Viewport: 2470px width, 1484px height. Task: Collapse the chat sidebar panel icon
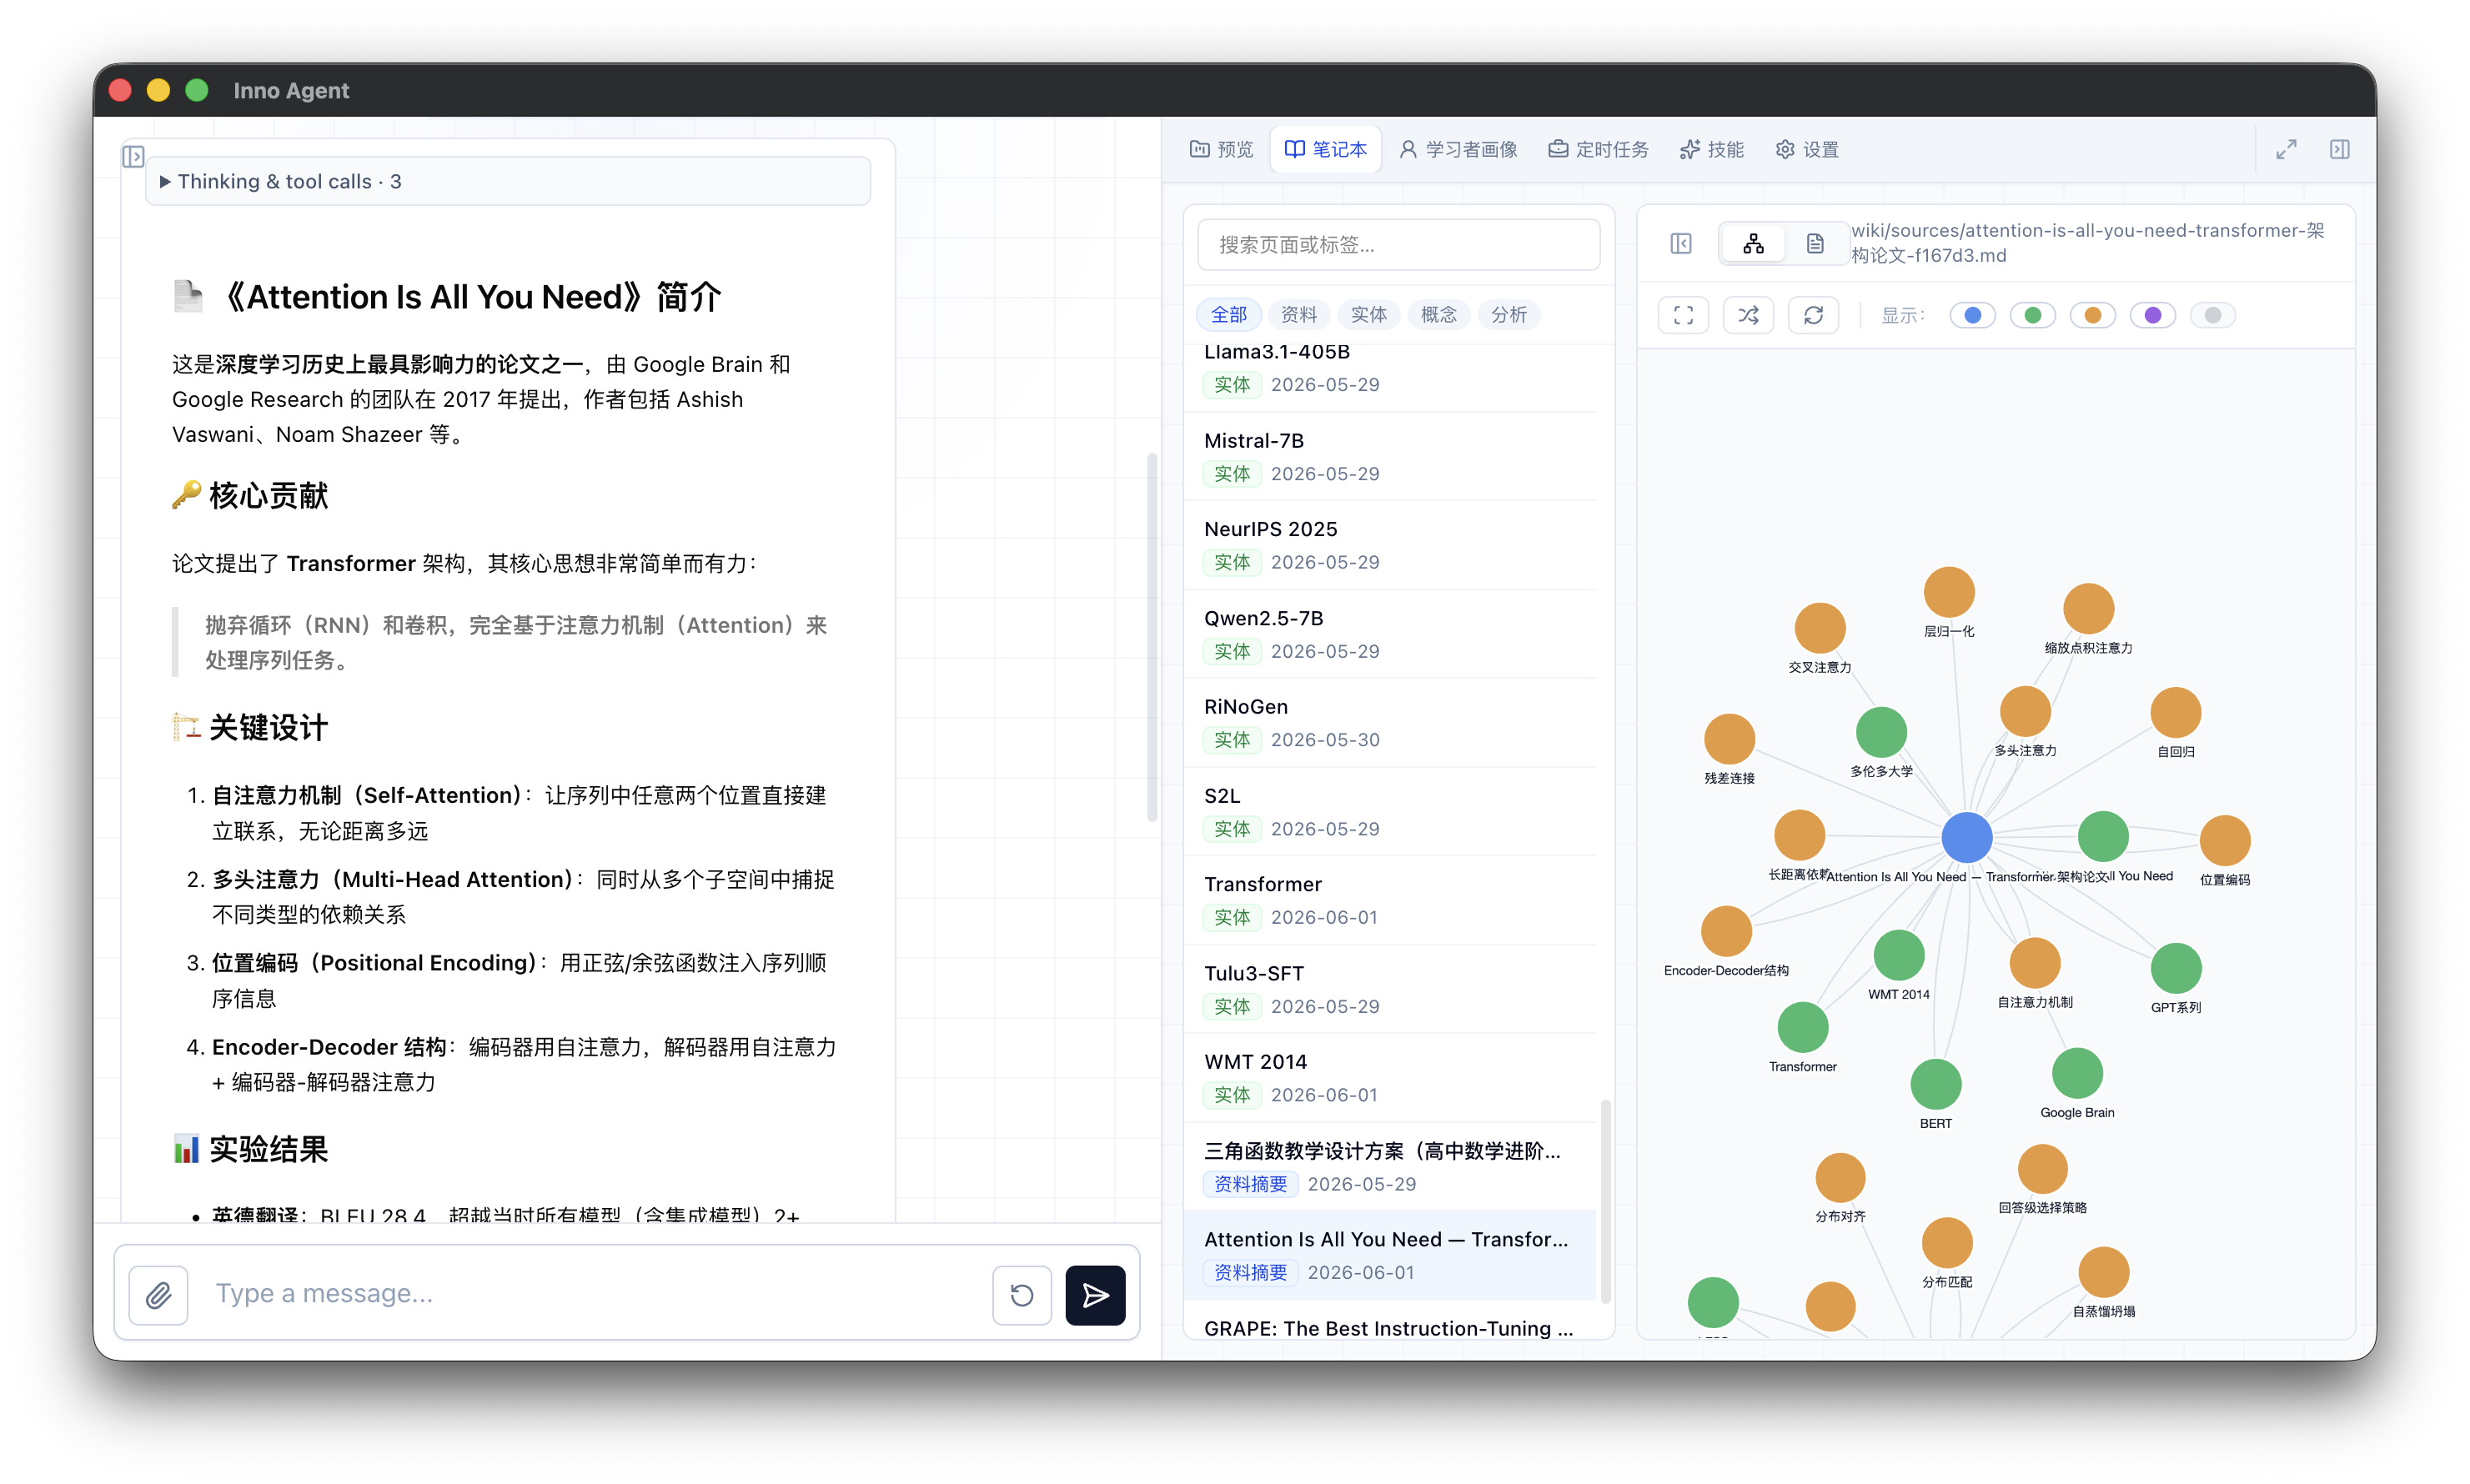[x=133, y=157]
